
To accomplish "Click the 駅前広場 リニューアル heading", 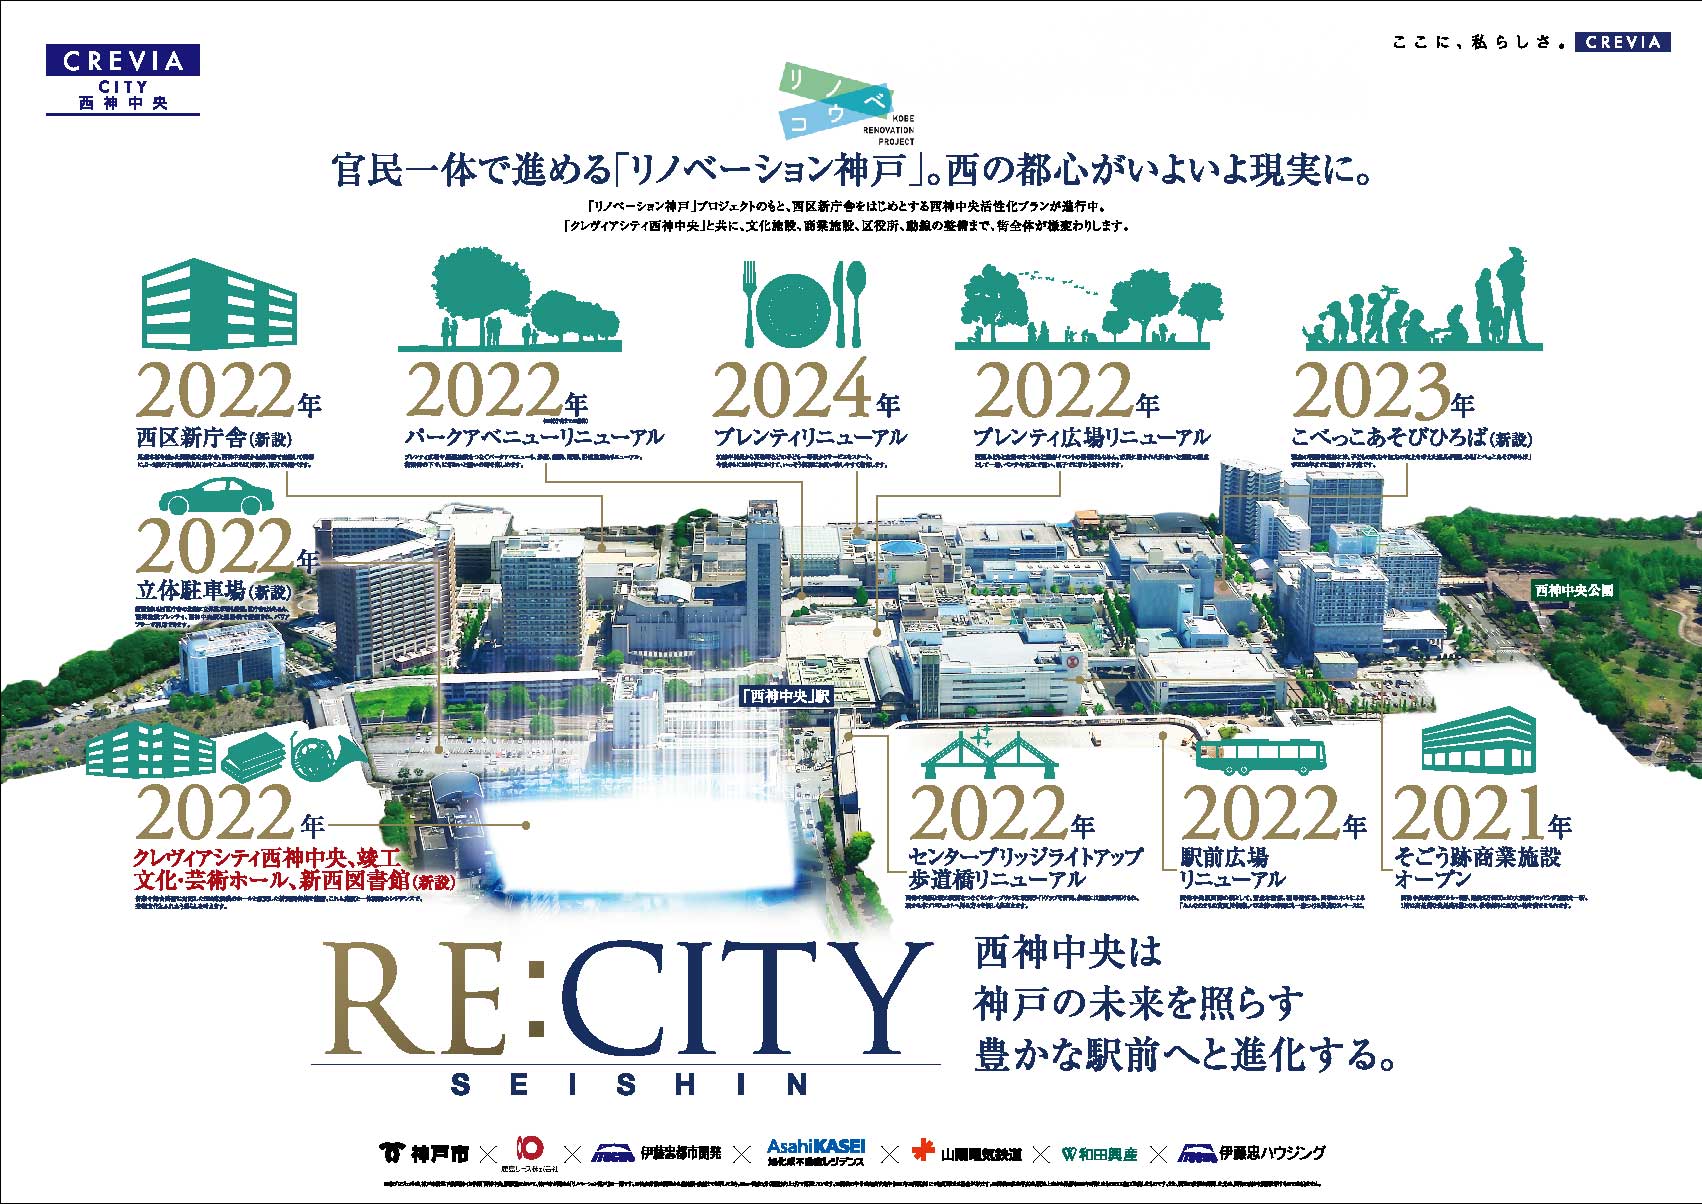I will (x=1233, y=868).
